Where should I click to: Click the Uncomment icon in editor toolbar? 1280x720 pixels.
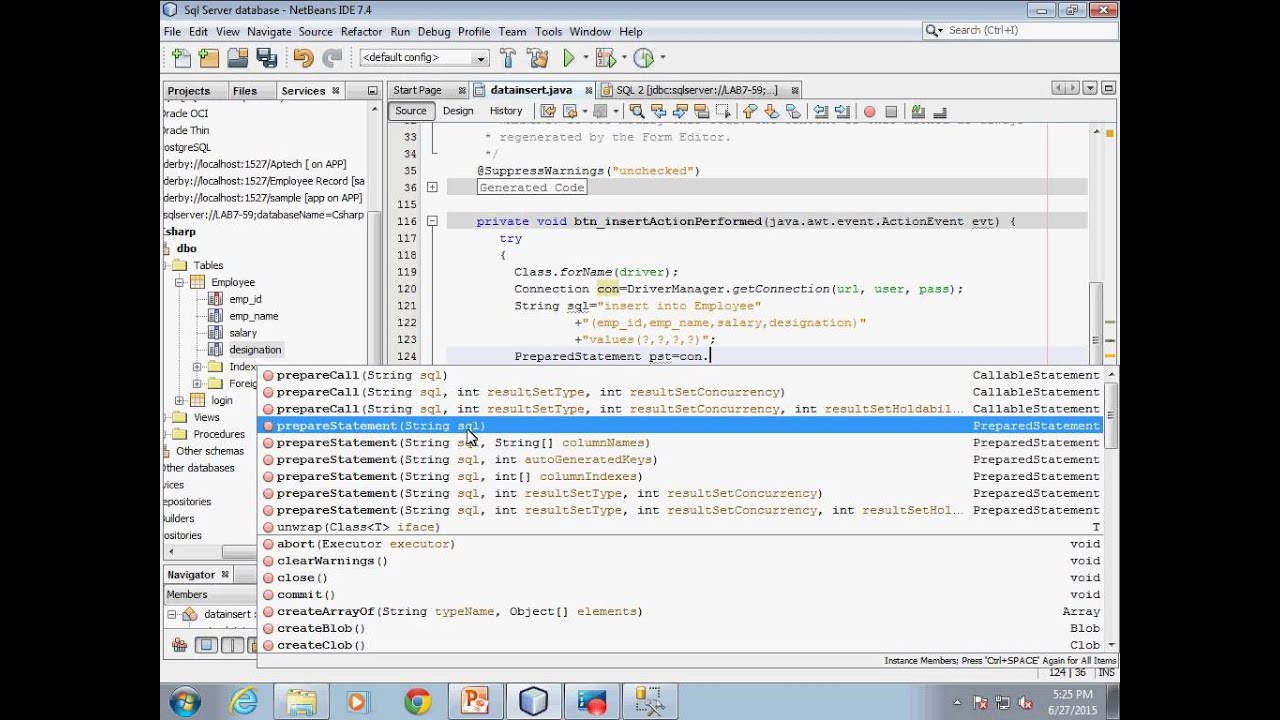[942, 111]
